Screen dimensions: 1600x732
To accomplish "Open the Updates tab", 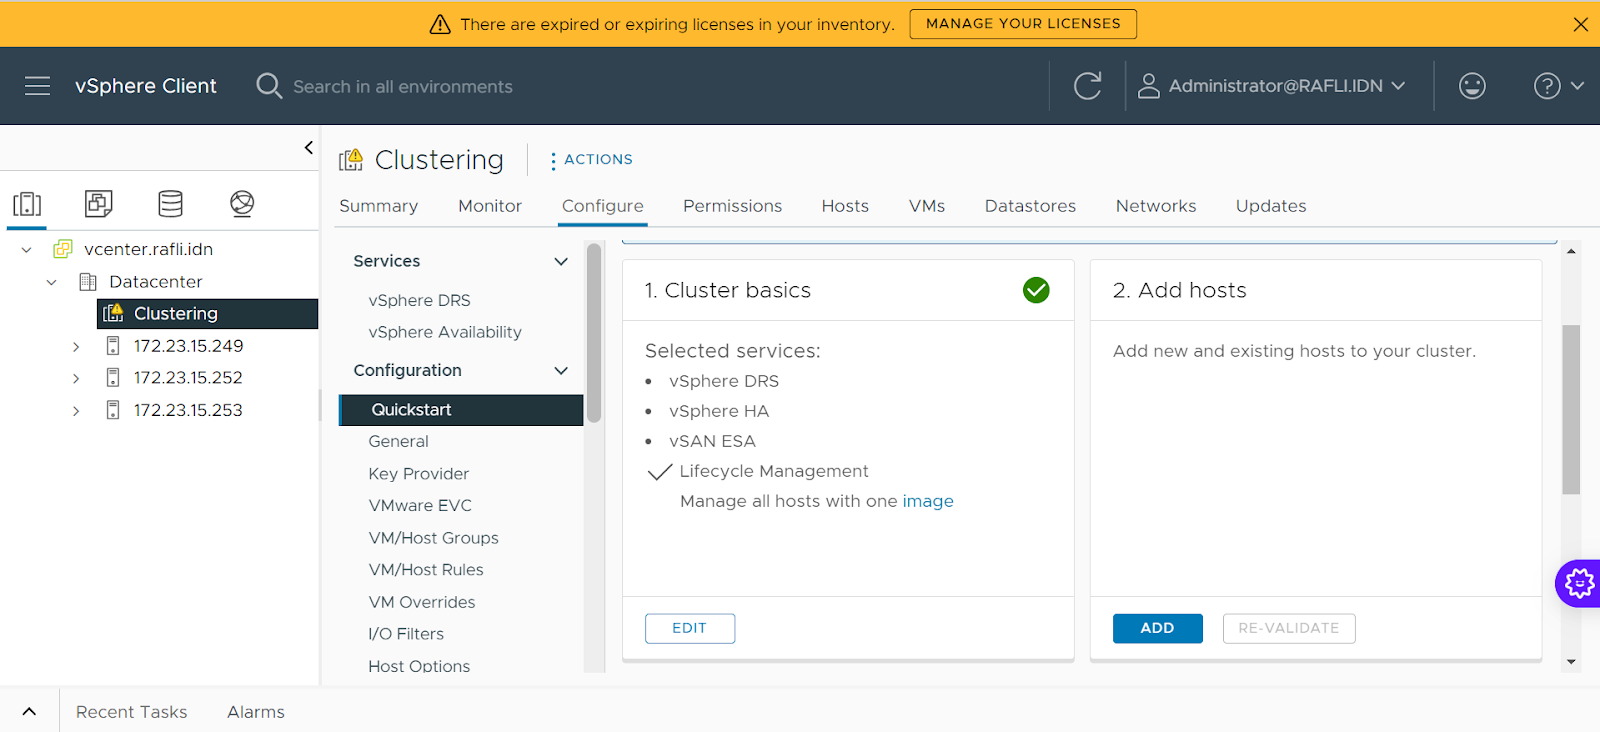I will pos(1271,206).
